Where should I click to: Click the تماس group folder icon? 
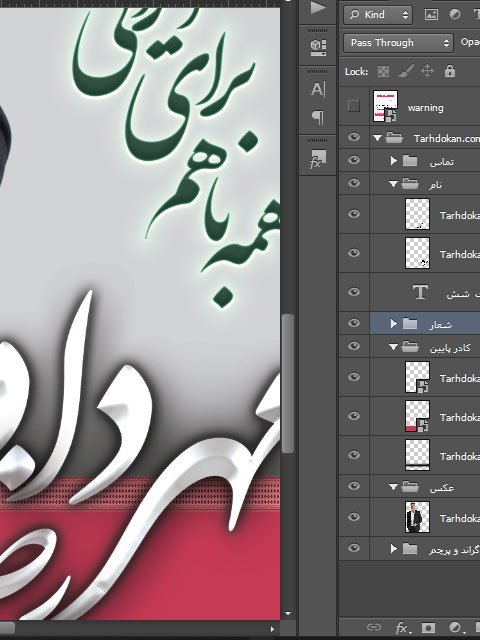[x=410, y=161]
